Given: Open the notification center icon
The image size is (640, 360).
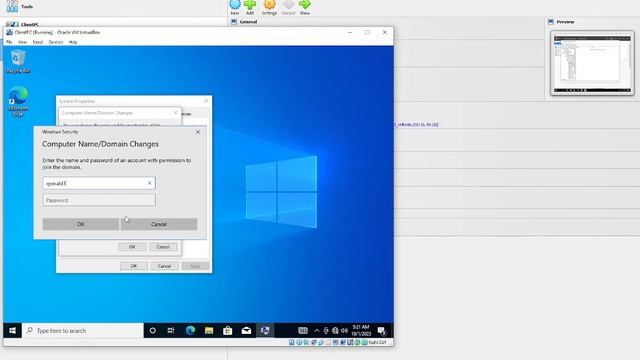Looking at the screenshot, I should 382,331.
